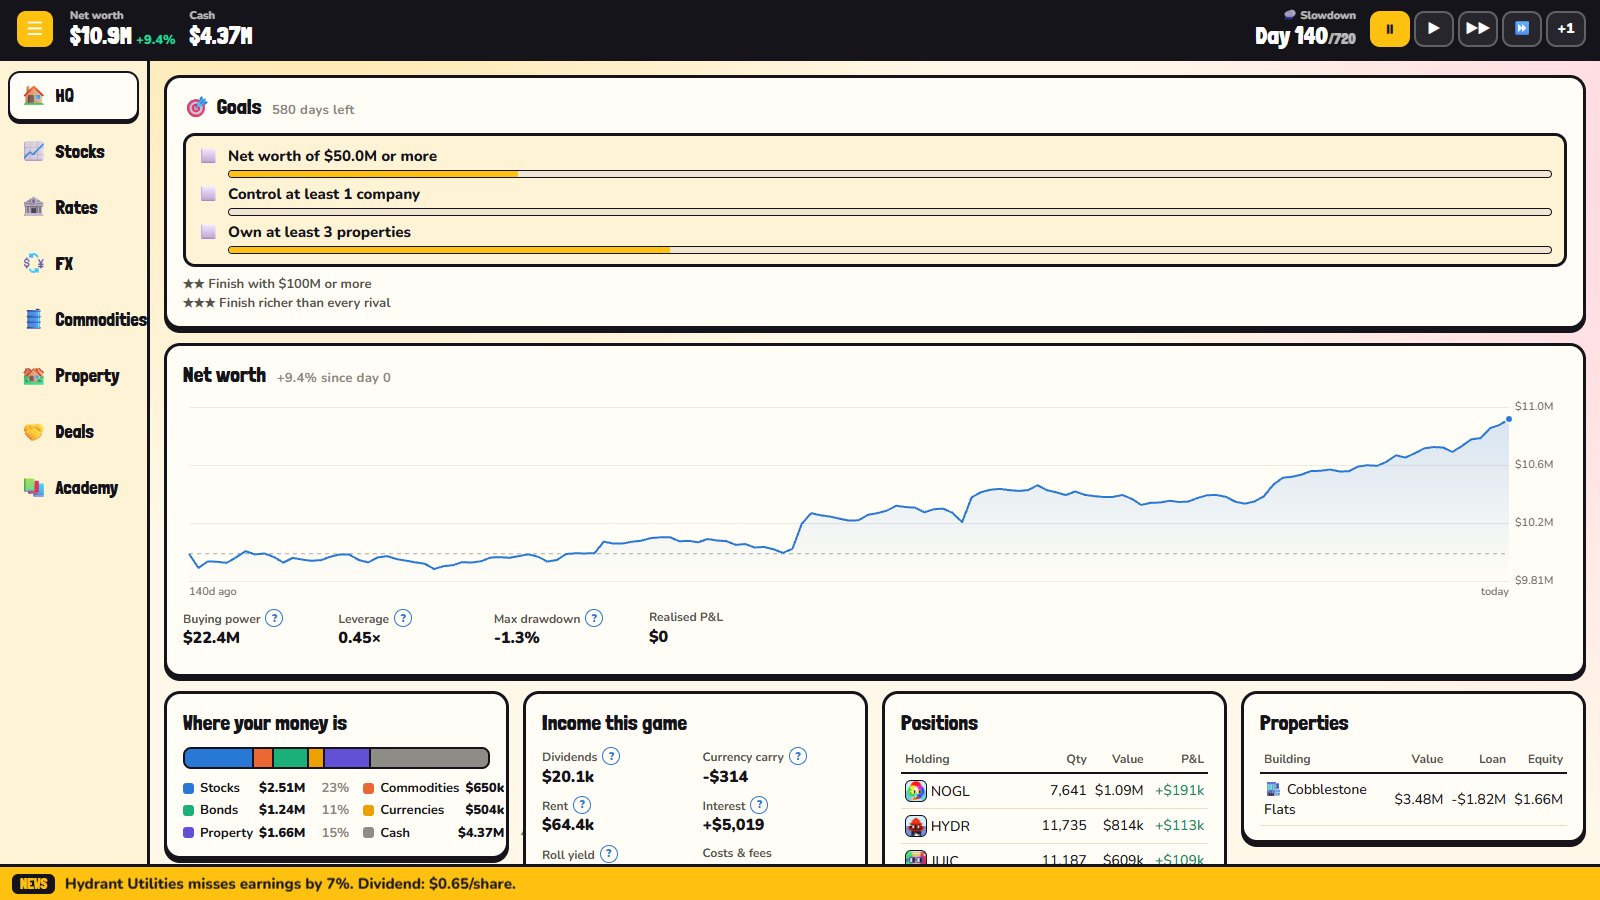Click the grey Cash segment of allocation bar

(x=429, y=758)
